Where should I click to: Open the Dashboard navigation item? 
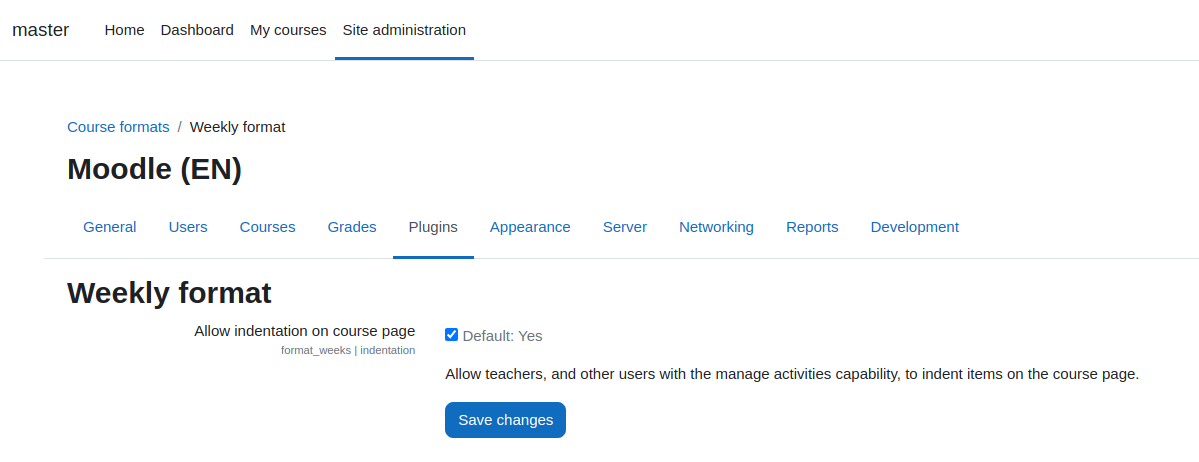tap(197, 30)
